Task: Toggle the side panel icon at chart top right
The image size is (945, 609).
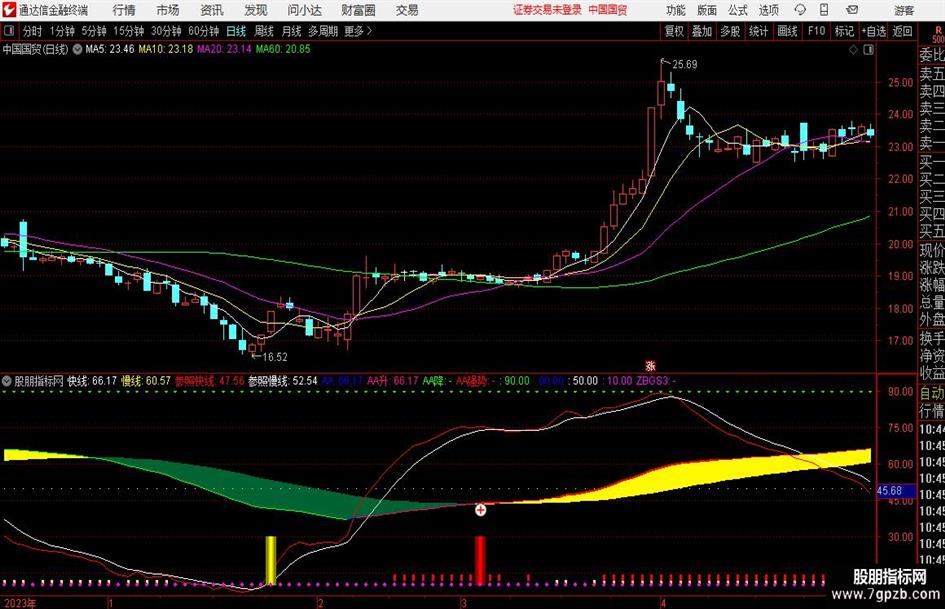Action: (x=868, y=50)
